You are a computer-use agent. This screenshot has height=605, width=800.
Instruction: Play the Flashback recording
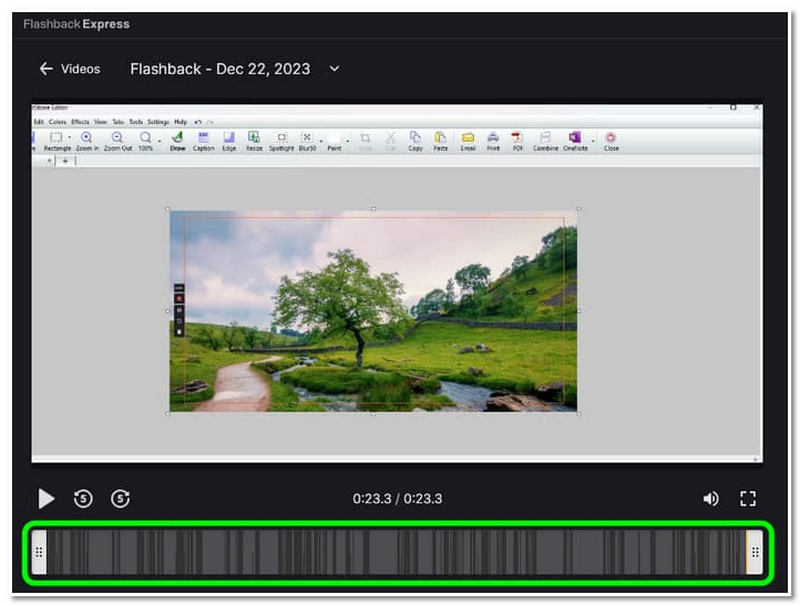click(x=46, y=498)
